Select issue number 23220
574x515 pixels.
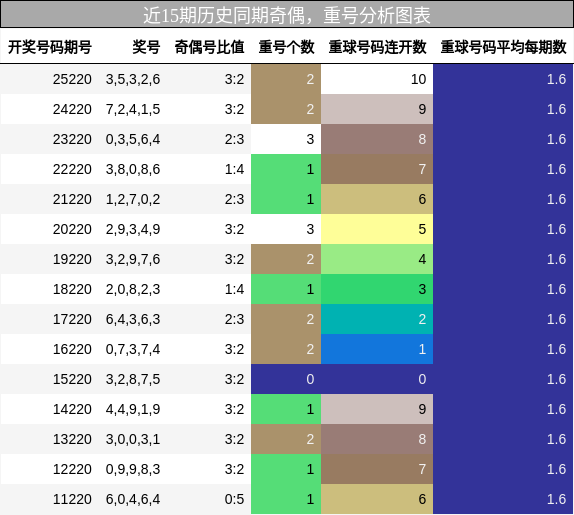[72, 139]
